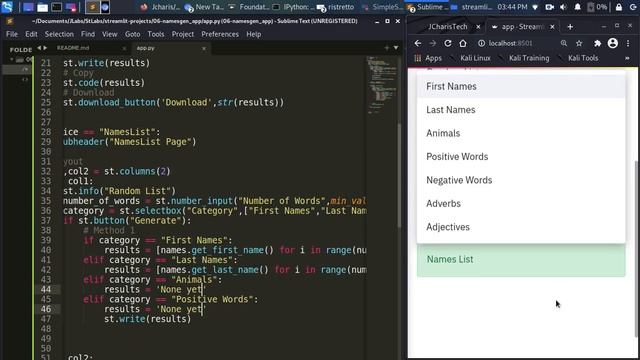Open the Selection menu
This screenshot has height=360, width=640.
coord(59,34)
